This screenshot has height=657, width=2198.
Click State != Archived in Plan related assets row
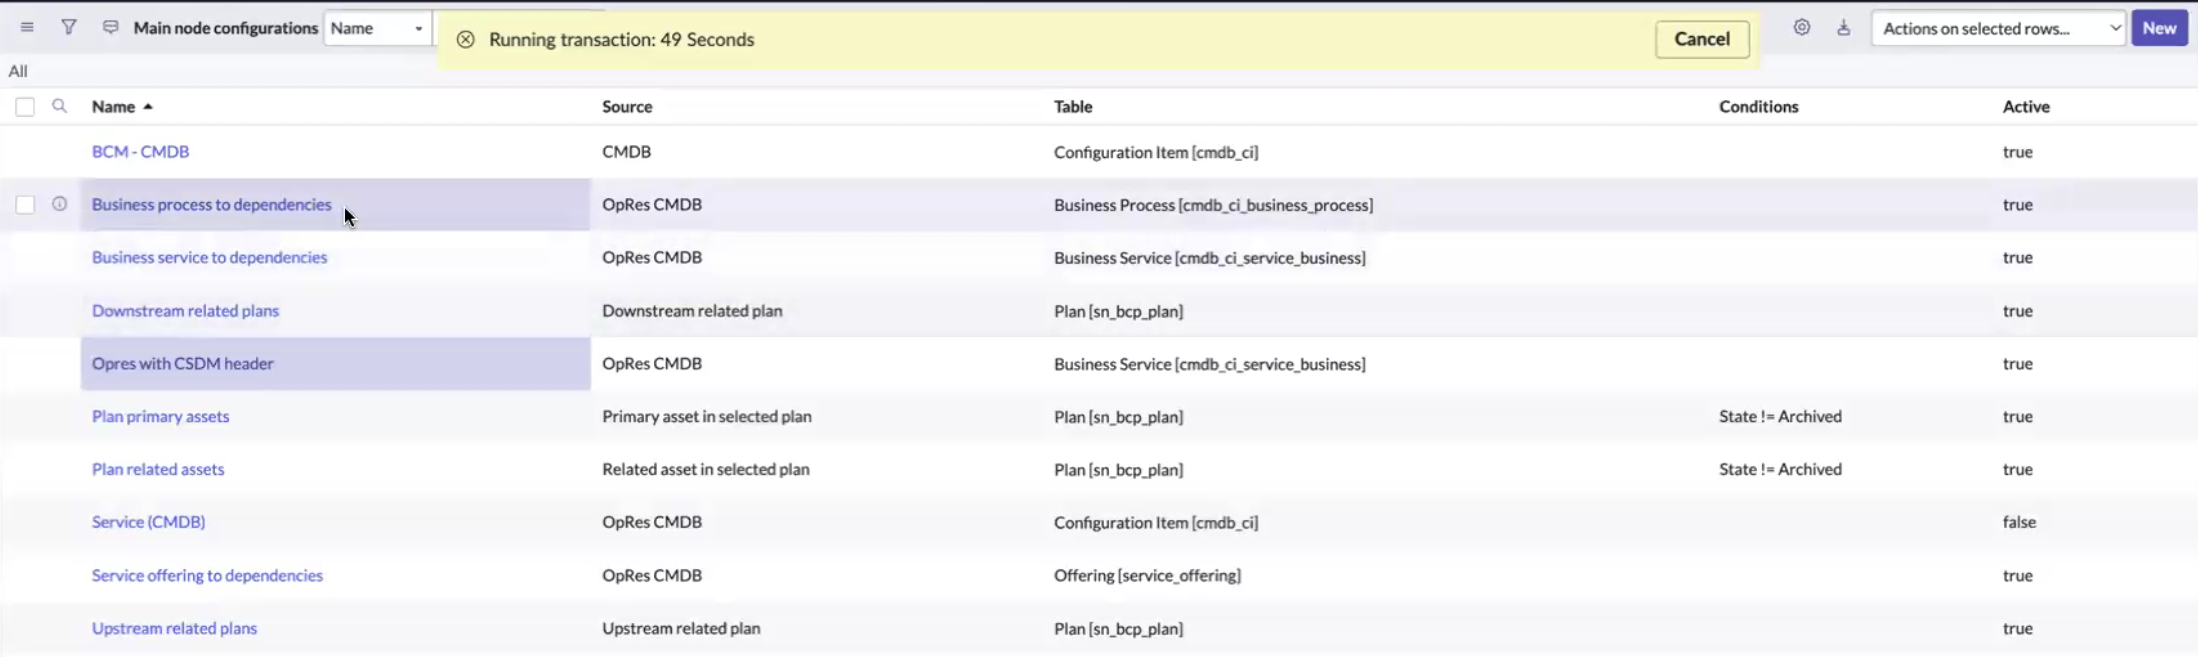[x=1780, y=469]
